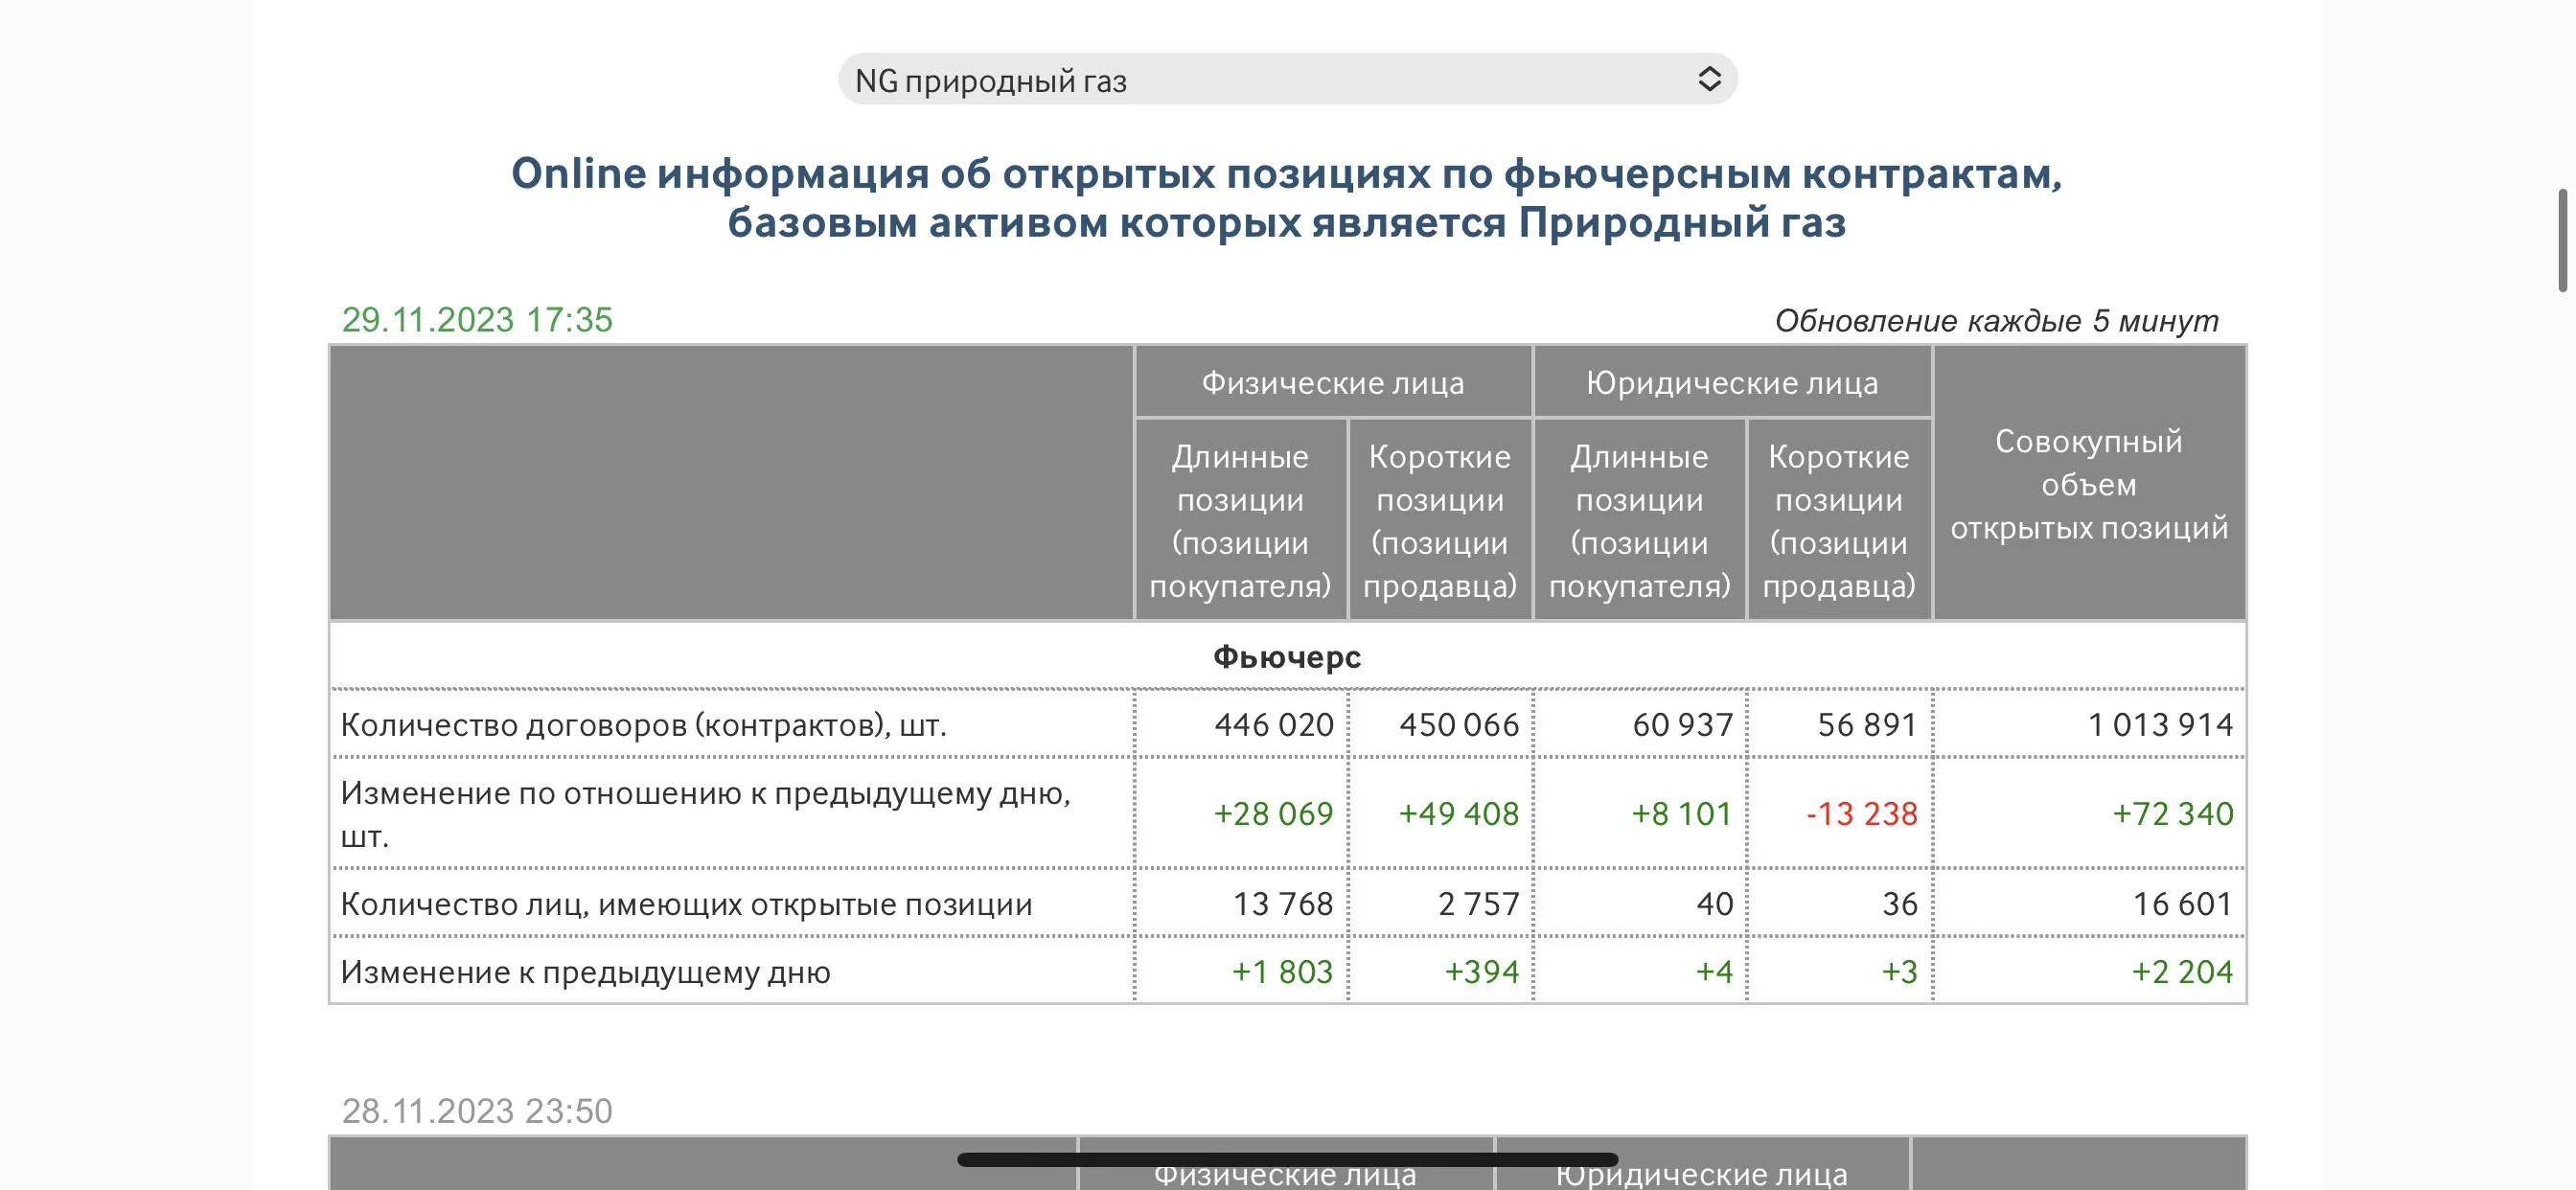Select the red value -13 238
The image size is (2576, 1190).
[1861, 814]
